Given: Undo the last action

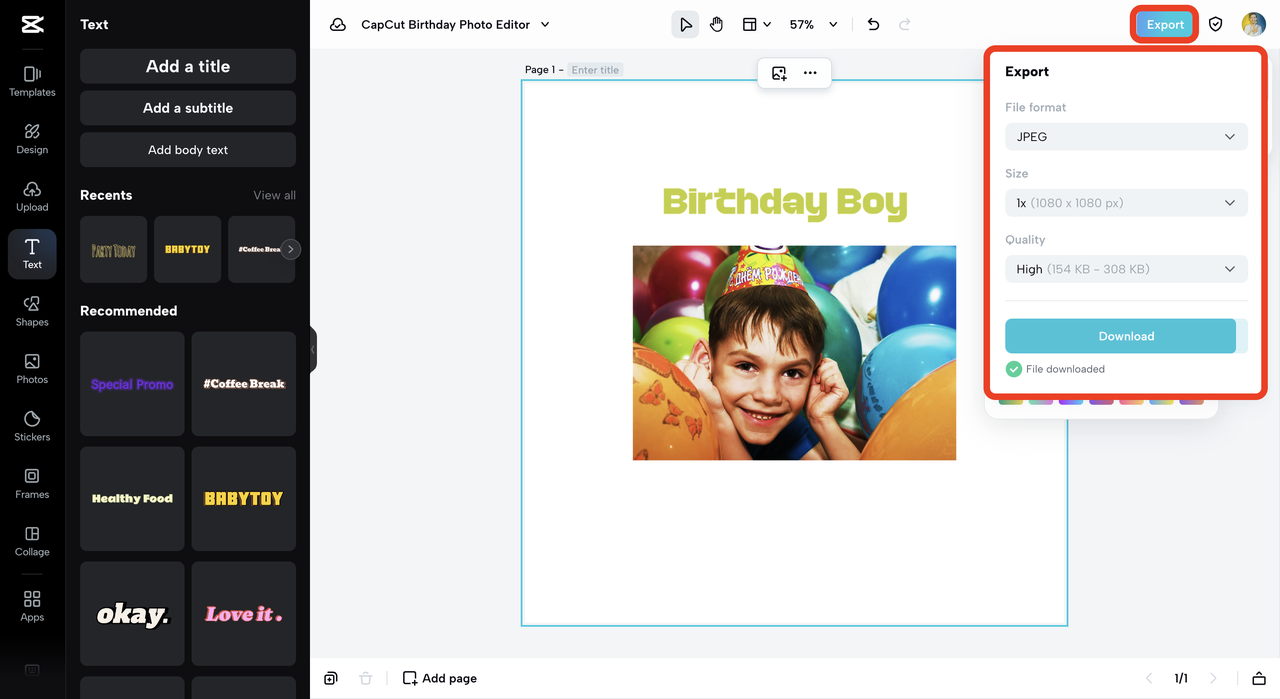Looking at the screenshot, I should (873, 25).
